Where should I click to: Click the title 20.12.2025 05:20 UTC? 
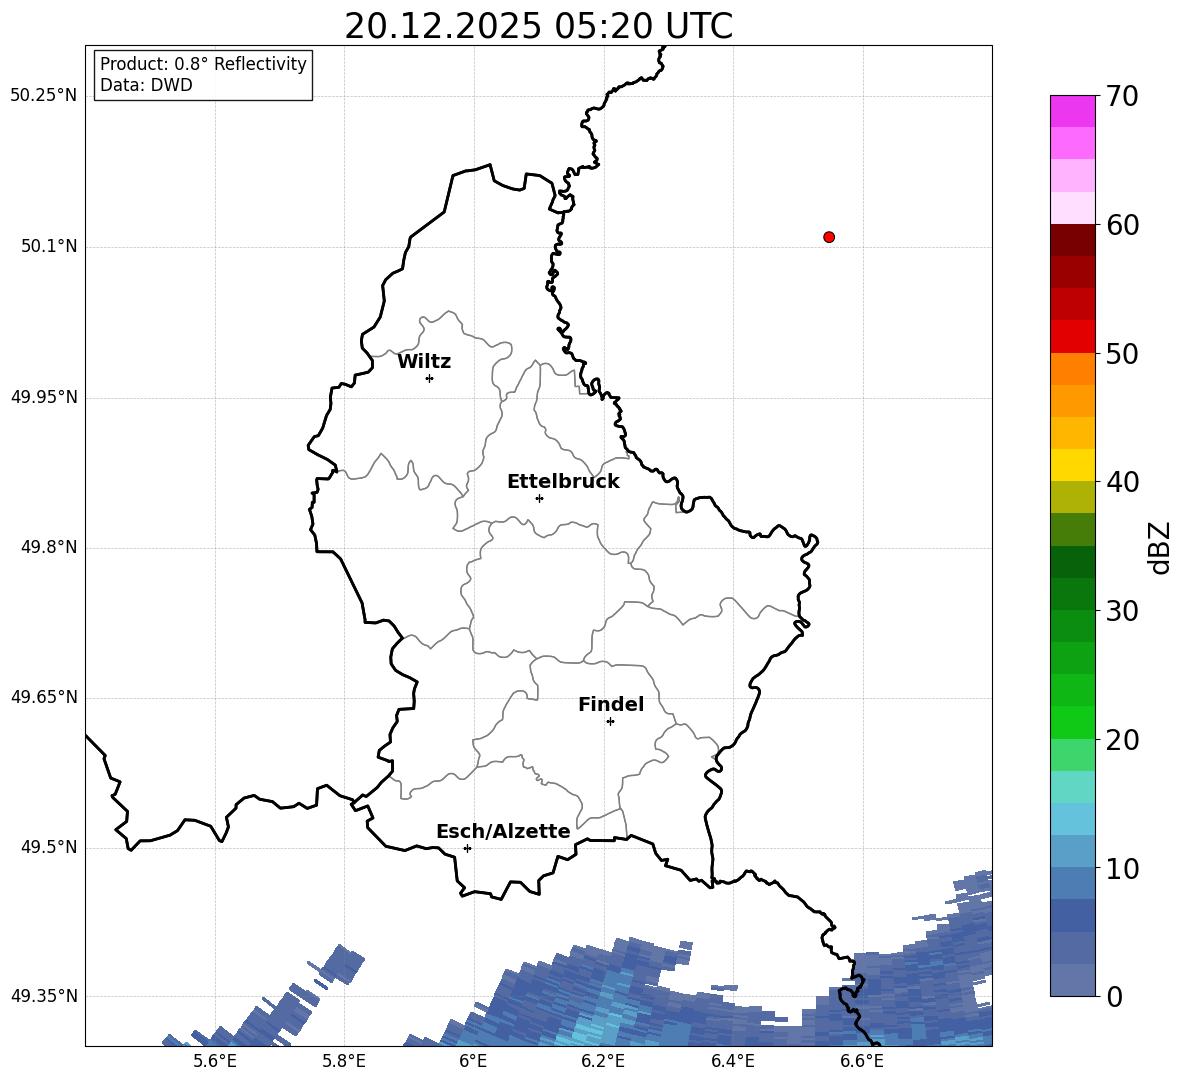538,26
